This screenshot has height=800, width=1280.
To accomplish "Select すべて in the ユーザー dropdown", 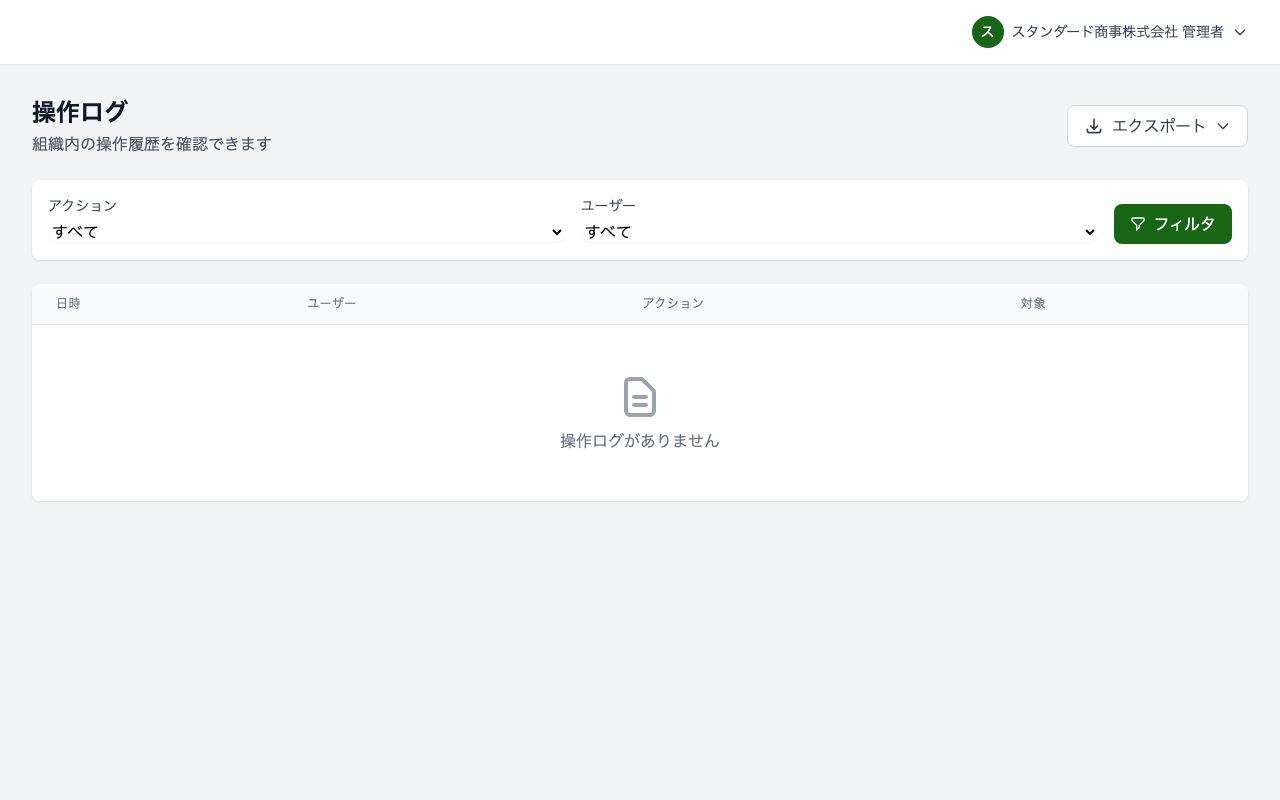I will tap(608, 232).
